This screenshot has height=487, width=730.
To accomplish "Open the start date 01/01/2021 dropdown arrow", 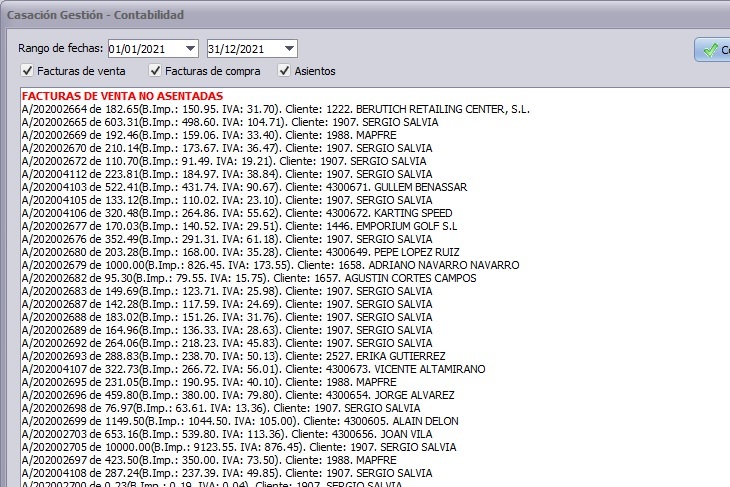I will click(x=190, y=48).
